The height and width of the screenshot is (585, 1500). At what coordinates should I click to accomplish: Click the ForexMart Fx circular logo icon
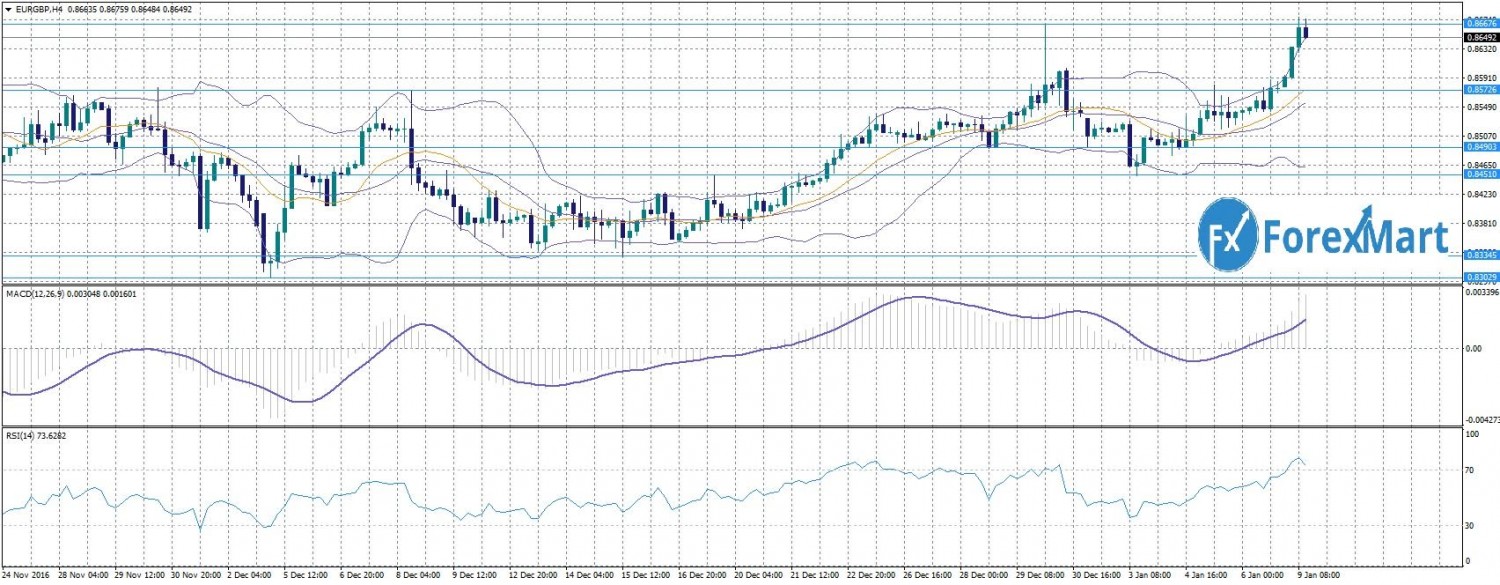(1227, 234)
